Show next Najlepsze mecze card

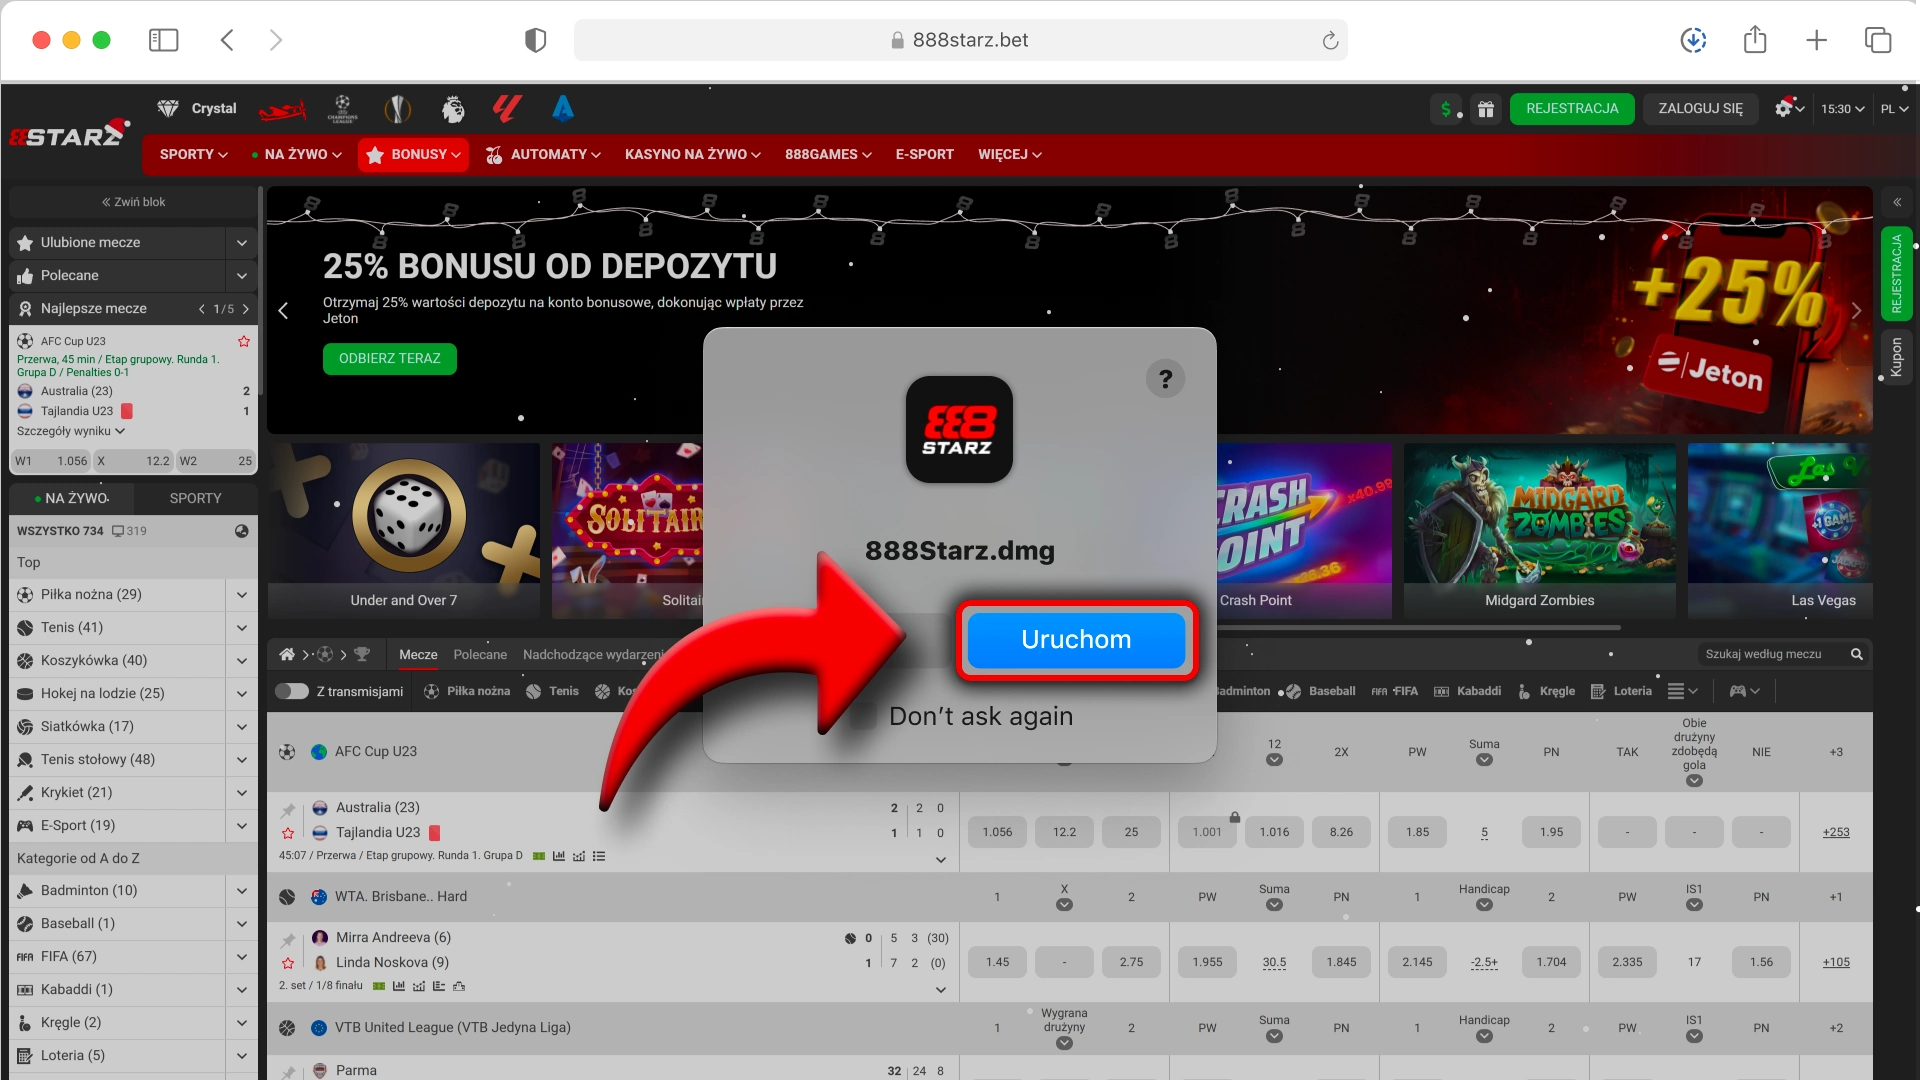(x=246, y=309)
